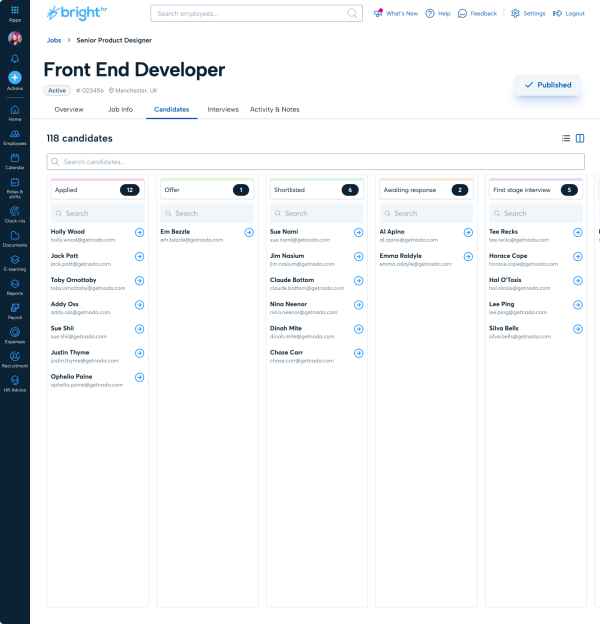Click arrow icon next to Em Bezzle
This screenshot has width=600, height=624.
(x=249, y=232)
